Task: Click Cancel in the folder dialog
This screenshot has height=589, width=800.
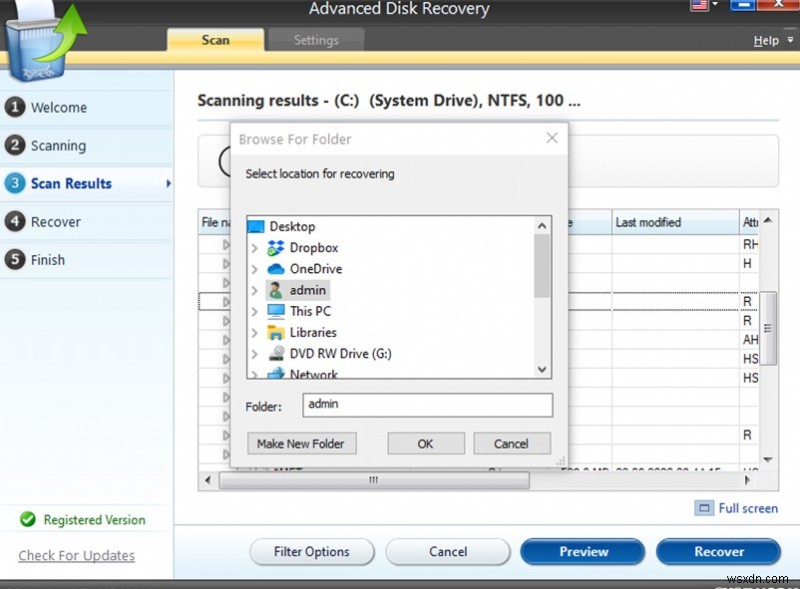Action: tap(512, 444)
